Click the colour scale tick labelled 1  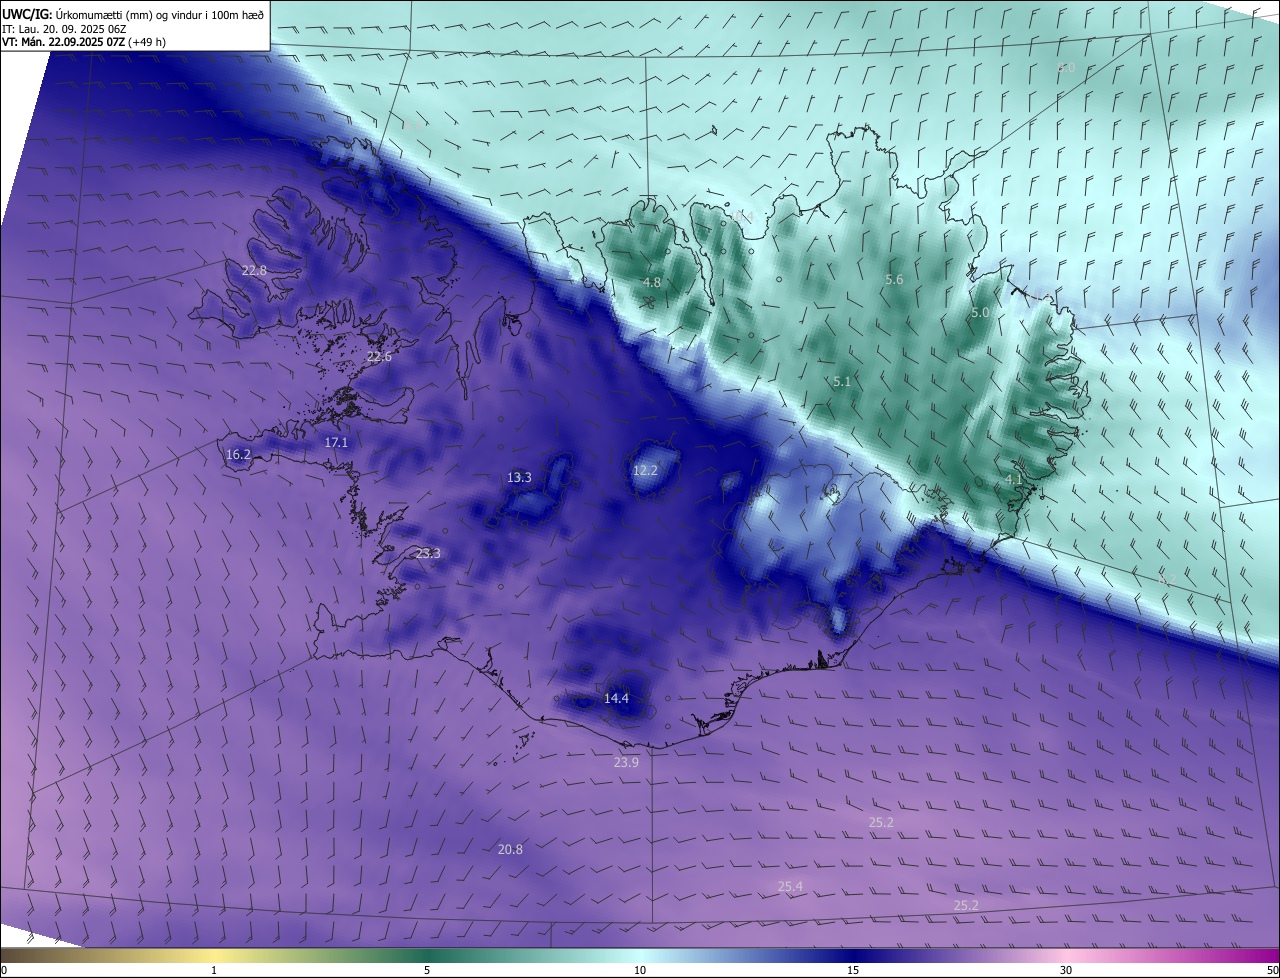pyautogui.click(x=214, y=970)
